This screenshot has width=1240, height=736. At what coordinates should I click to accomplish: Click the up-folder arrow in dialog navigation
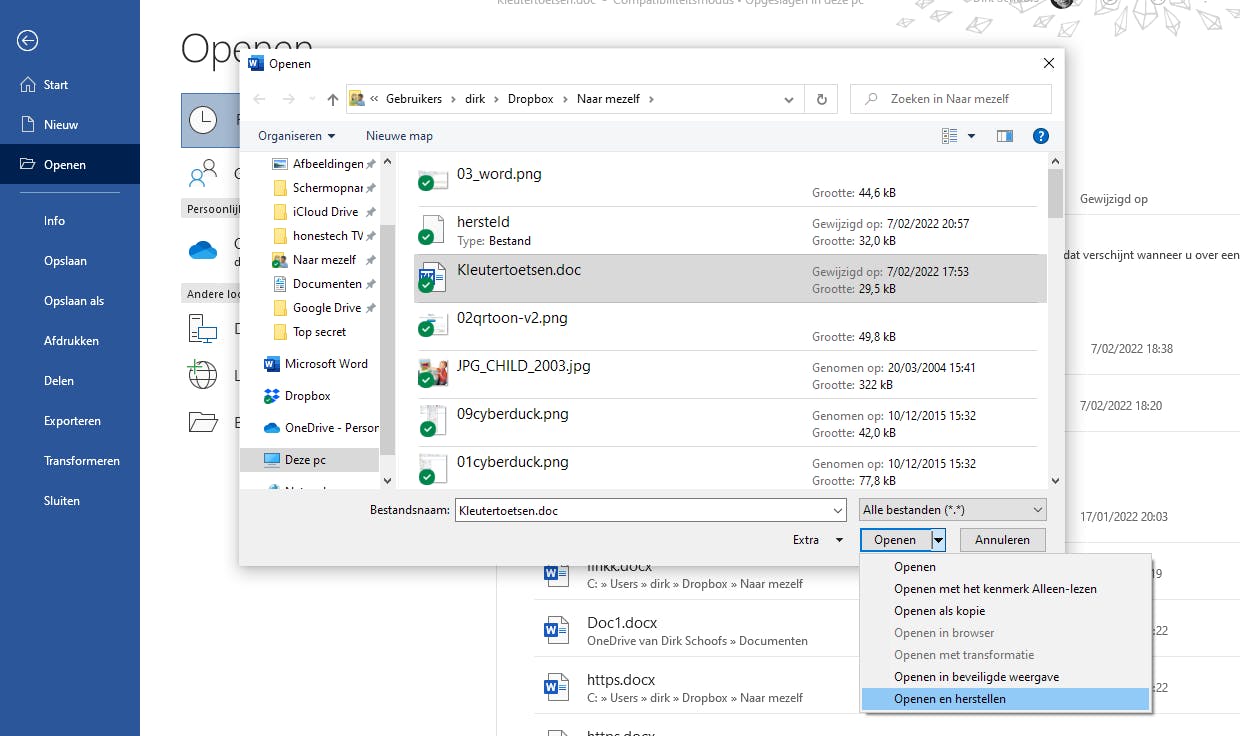pyautogui.click(x=333, y=99)
